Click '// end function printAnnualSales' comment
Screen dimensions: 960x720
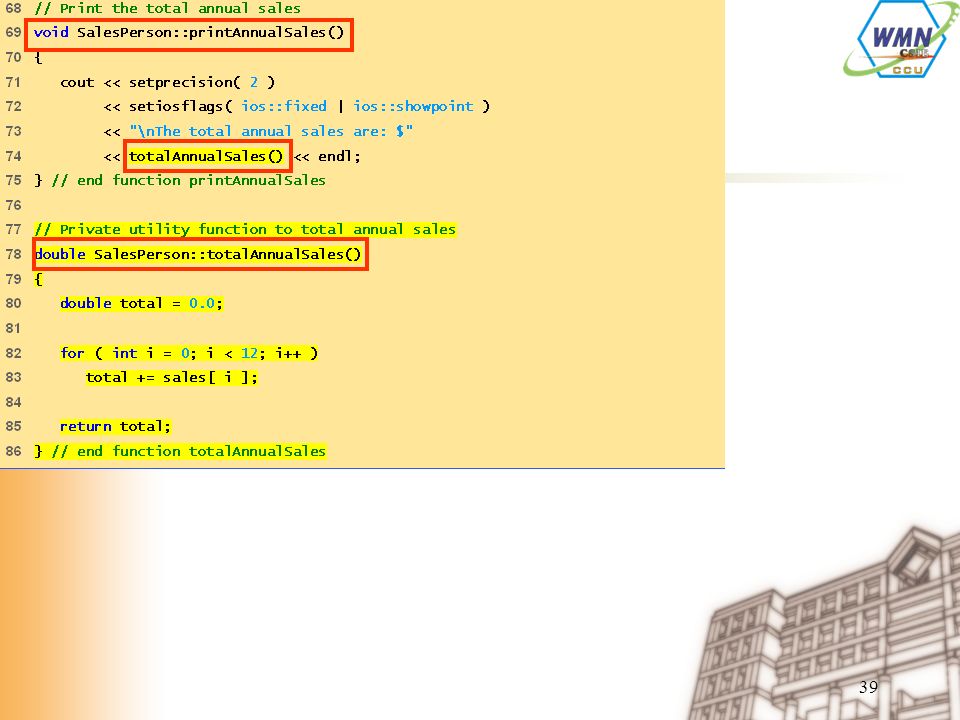click(x=189, y=181)
